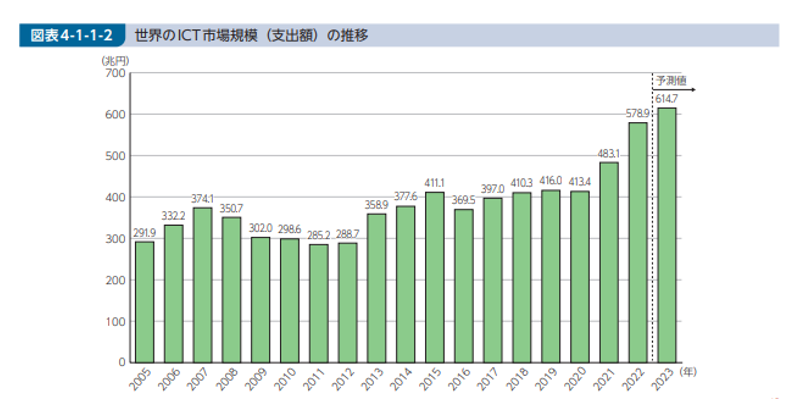Click the y-axis tick label 200

[116, 280]
